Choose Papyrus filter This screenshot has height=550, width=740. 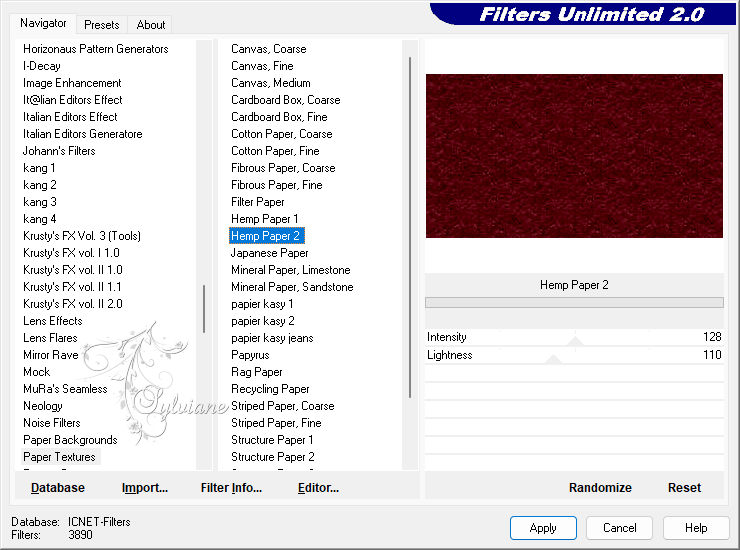tap(250, 355)
